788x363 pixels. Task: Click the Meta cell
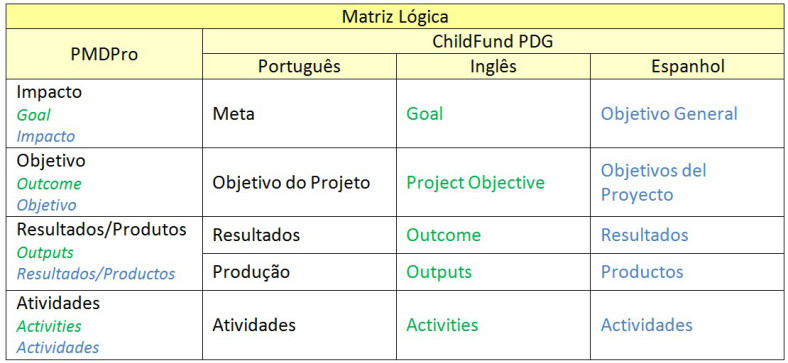(x=300, y=114)
